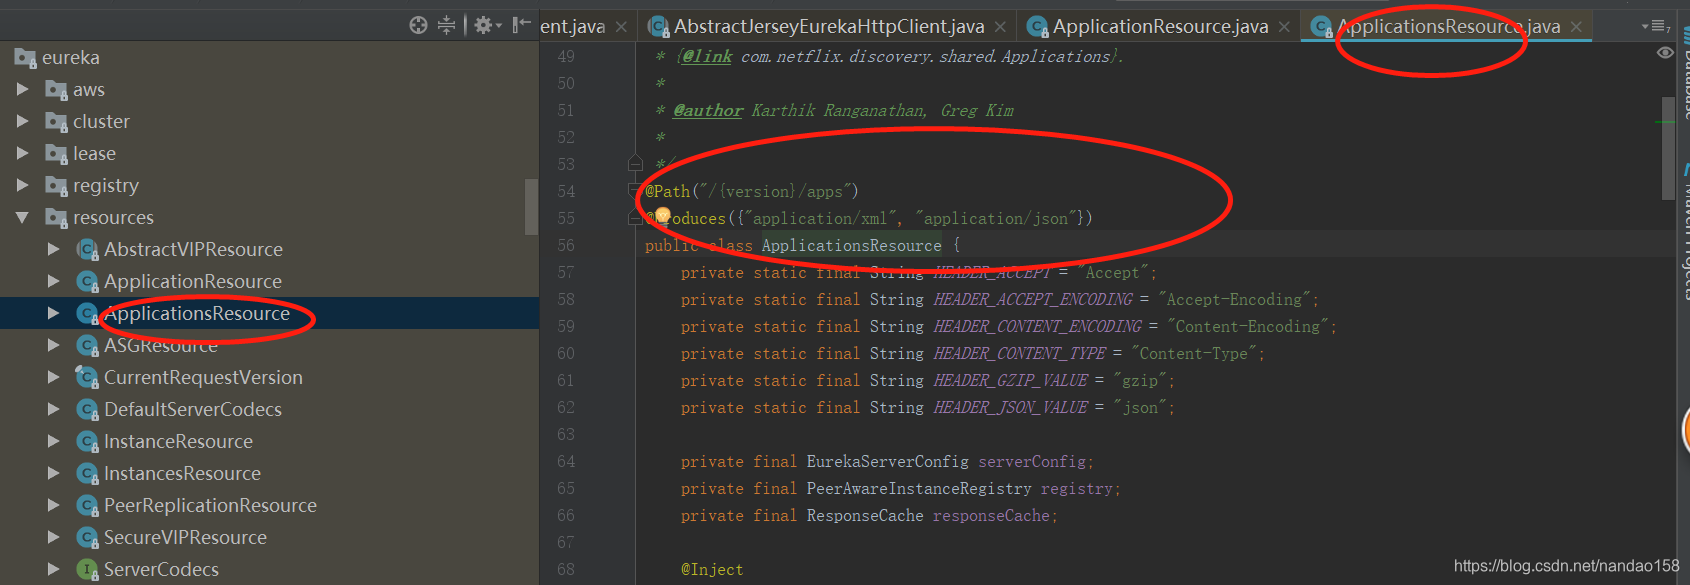Click the PeerReplicationResource class icon
Screen dimensions: 1690x585
(87, 506)
